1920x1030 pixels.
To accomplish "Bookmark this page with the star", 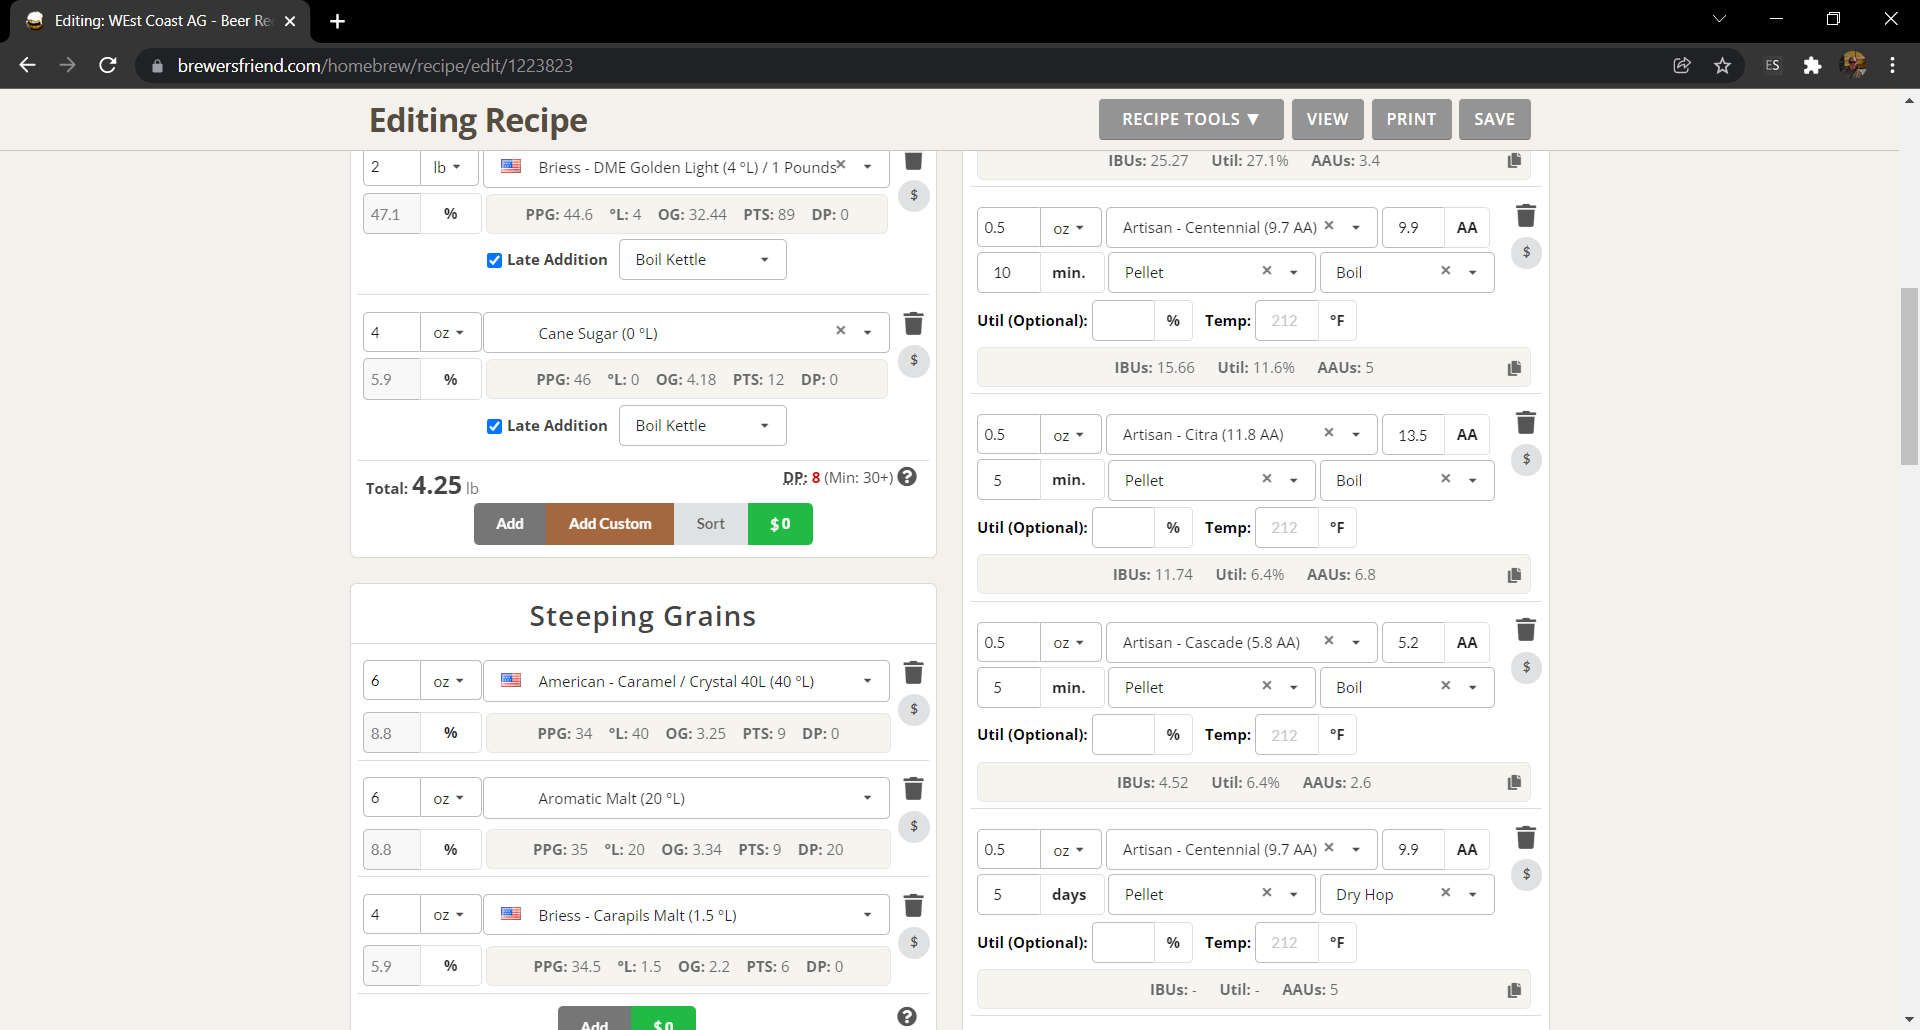I will [1722, 65].
